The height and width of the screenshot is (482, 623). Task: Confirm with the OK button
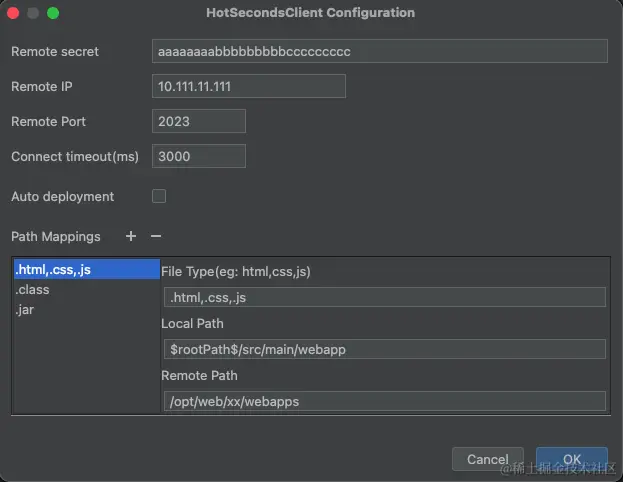571,459
